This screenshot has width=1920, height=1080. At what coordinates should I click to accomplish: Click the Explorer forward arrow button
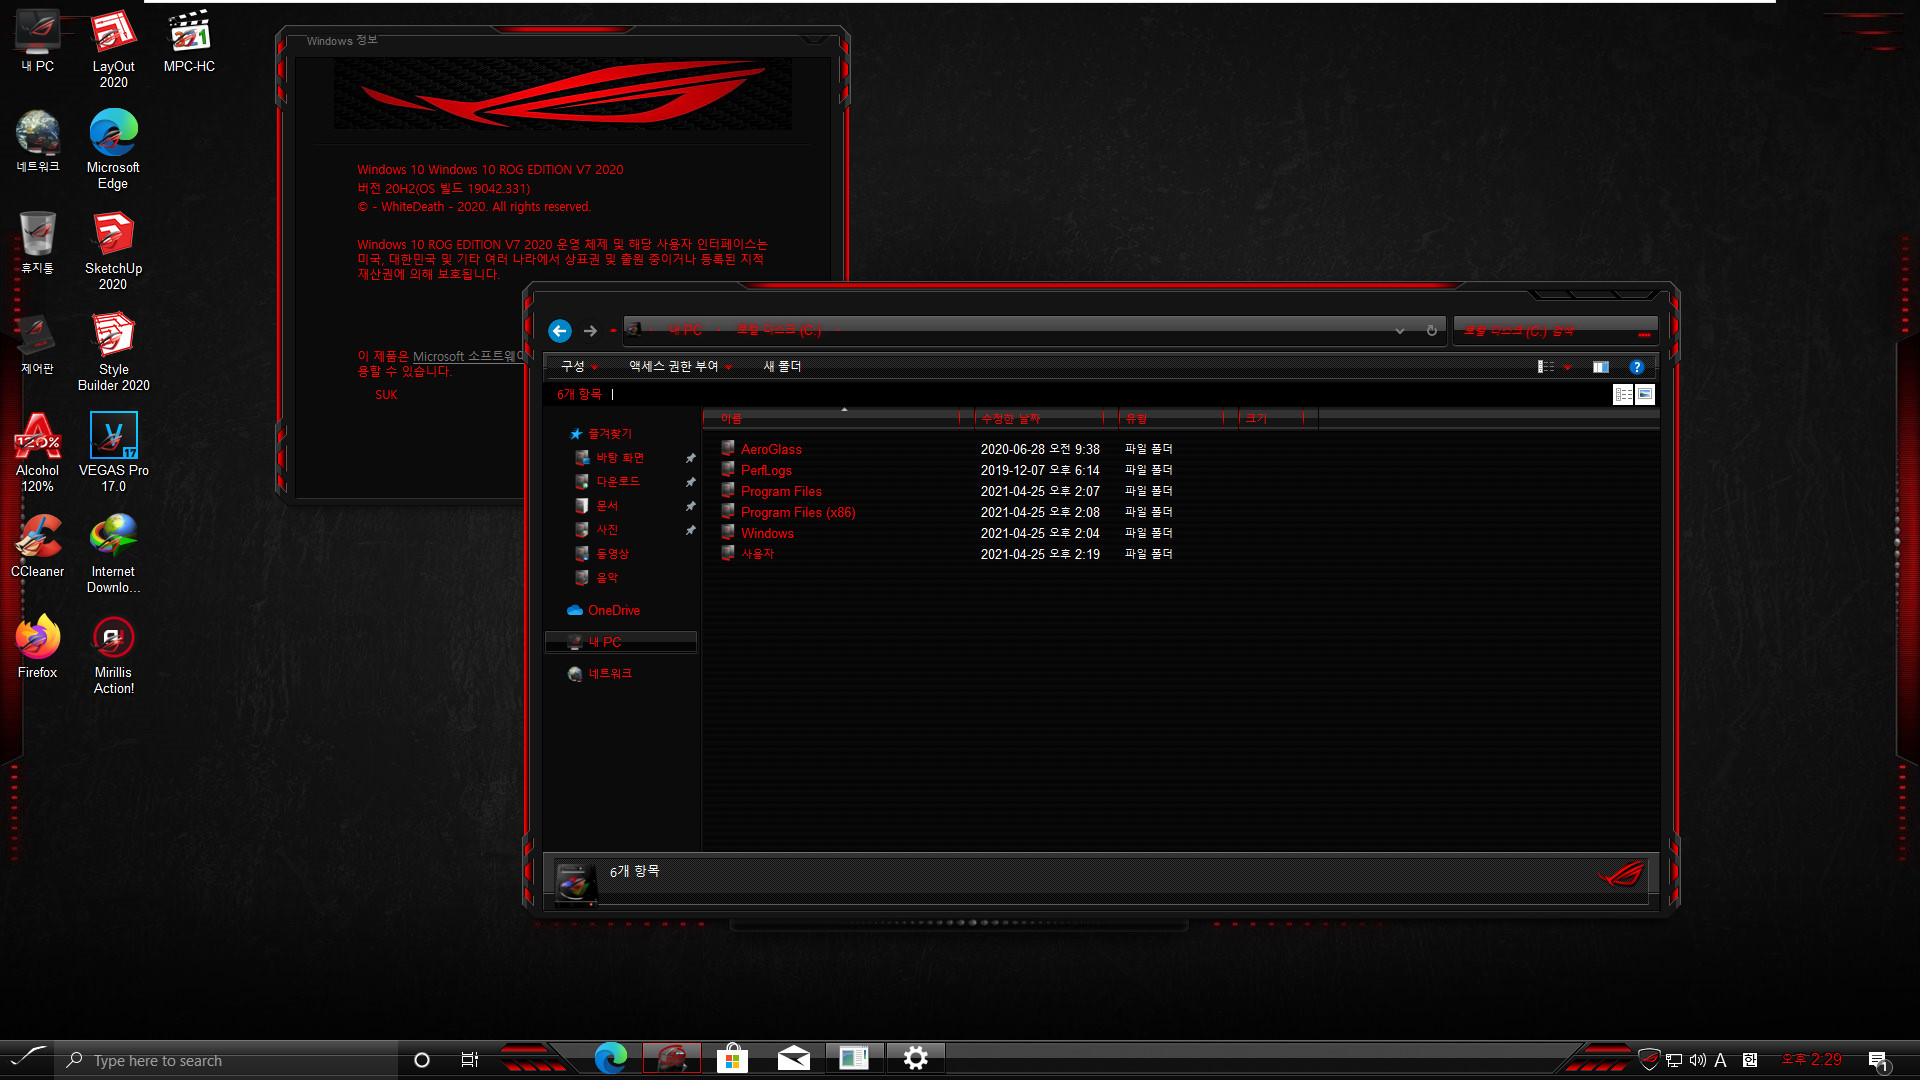590,331
